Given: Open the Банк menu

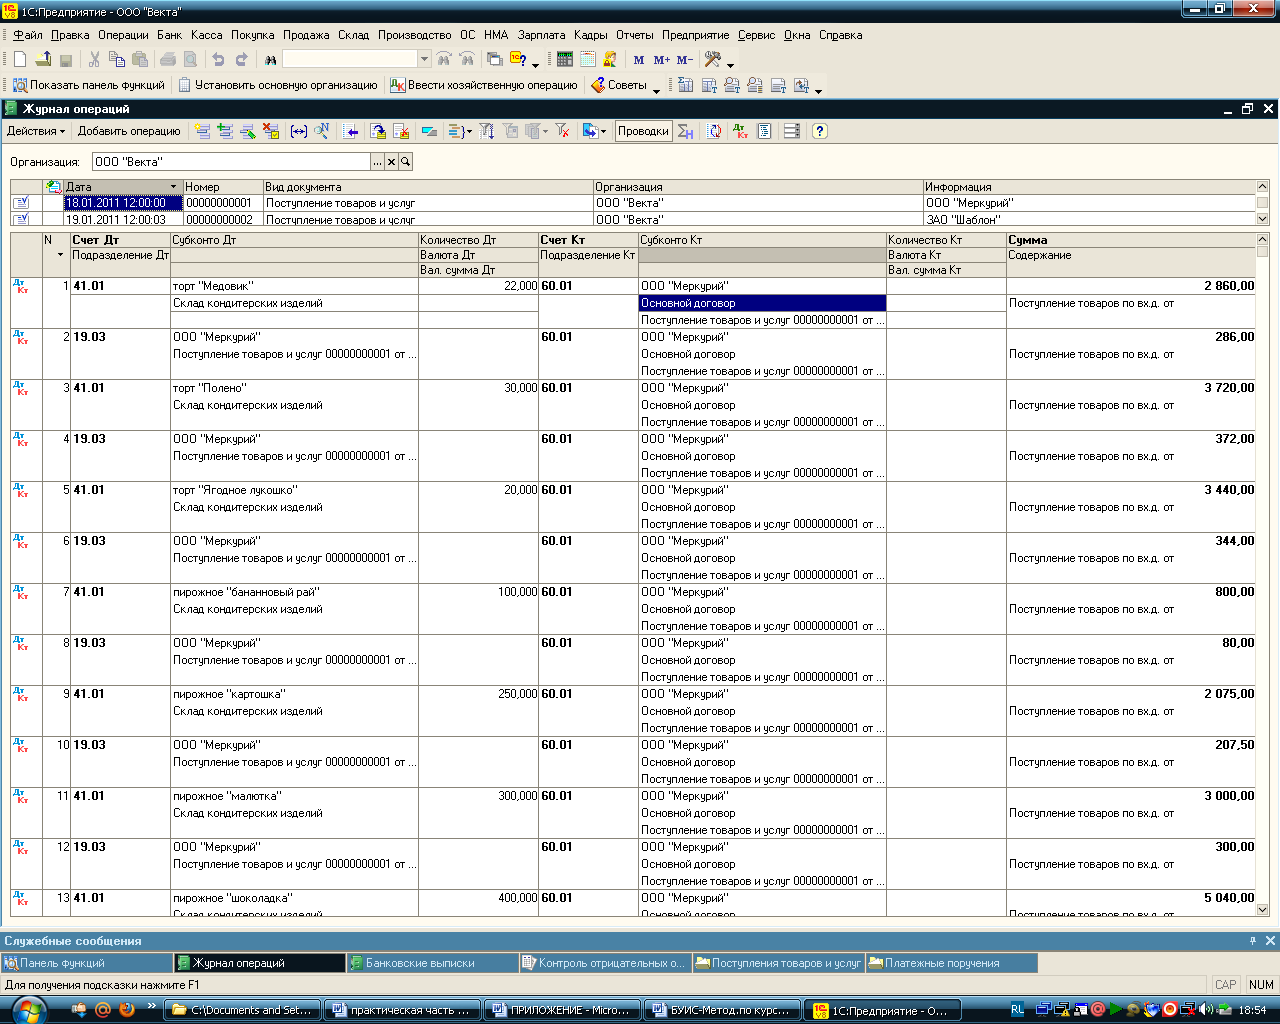Looking at the screenshot, I should point(169,35).
